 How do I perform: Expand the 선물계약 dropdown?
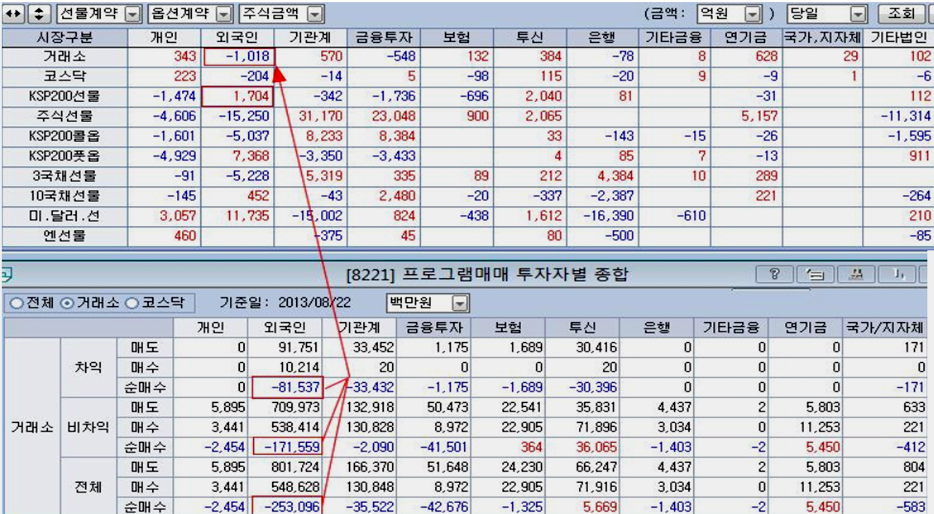132,14
